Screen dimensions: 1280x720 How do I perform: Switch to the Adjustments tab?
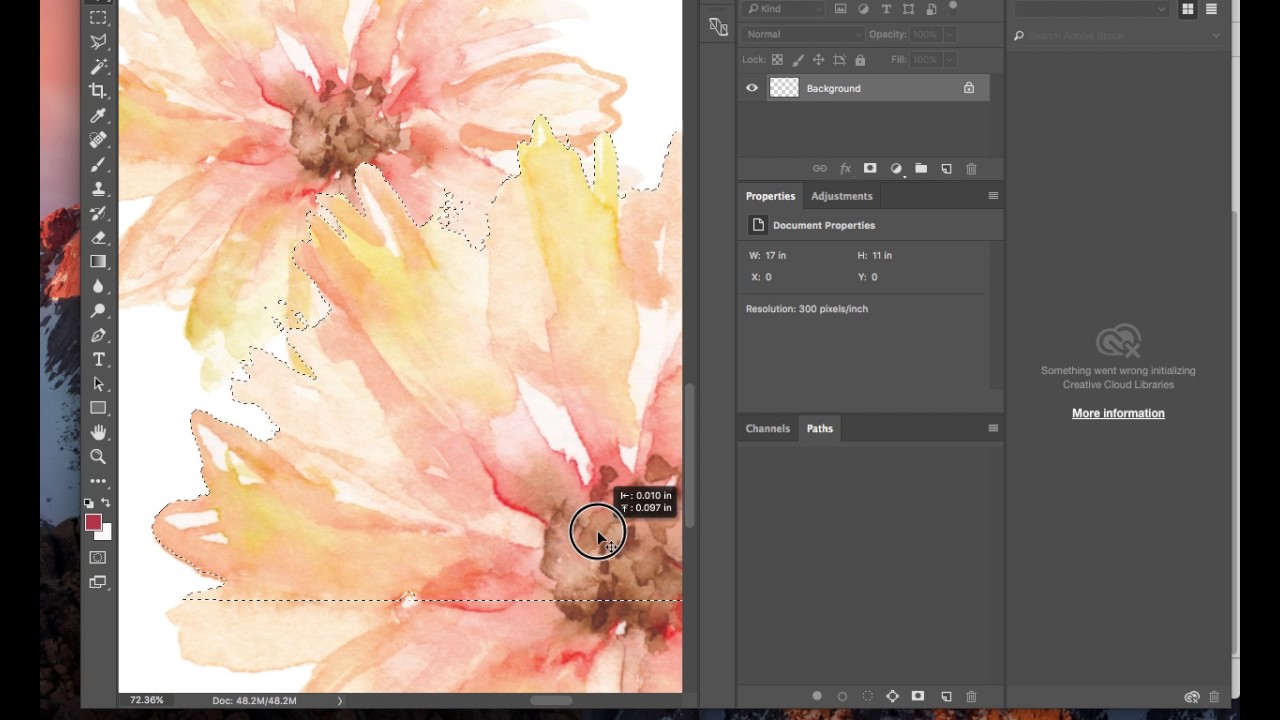pyautogui.click(x=842, y=196)
